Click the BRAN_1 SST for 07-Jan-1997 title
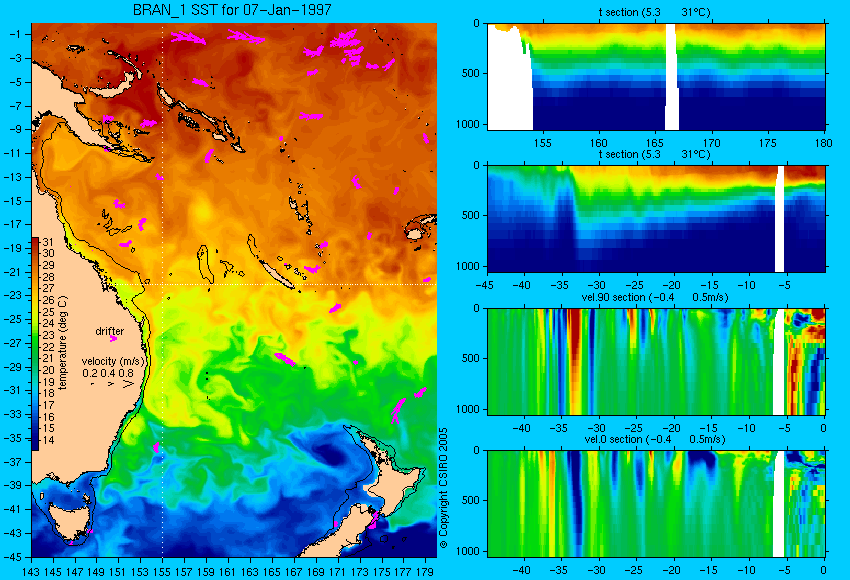This screenshot has height=580, width=850. click(232, 10)
